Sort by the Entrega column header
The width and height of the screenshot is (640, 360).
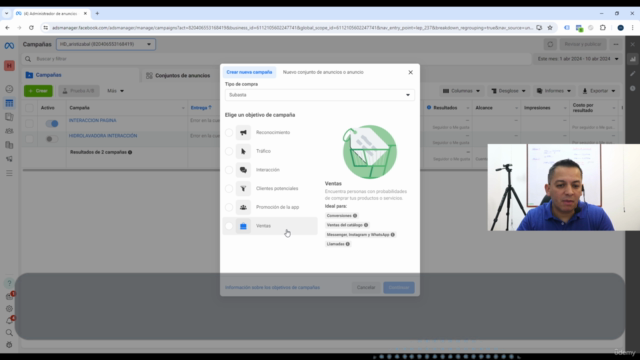(201, 108)
